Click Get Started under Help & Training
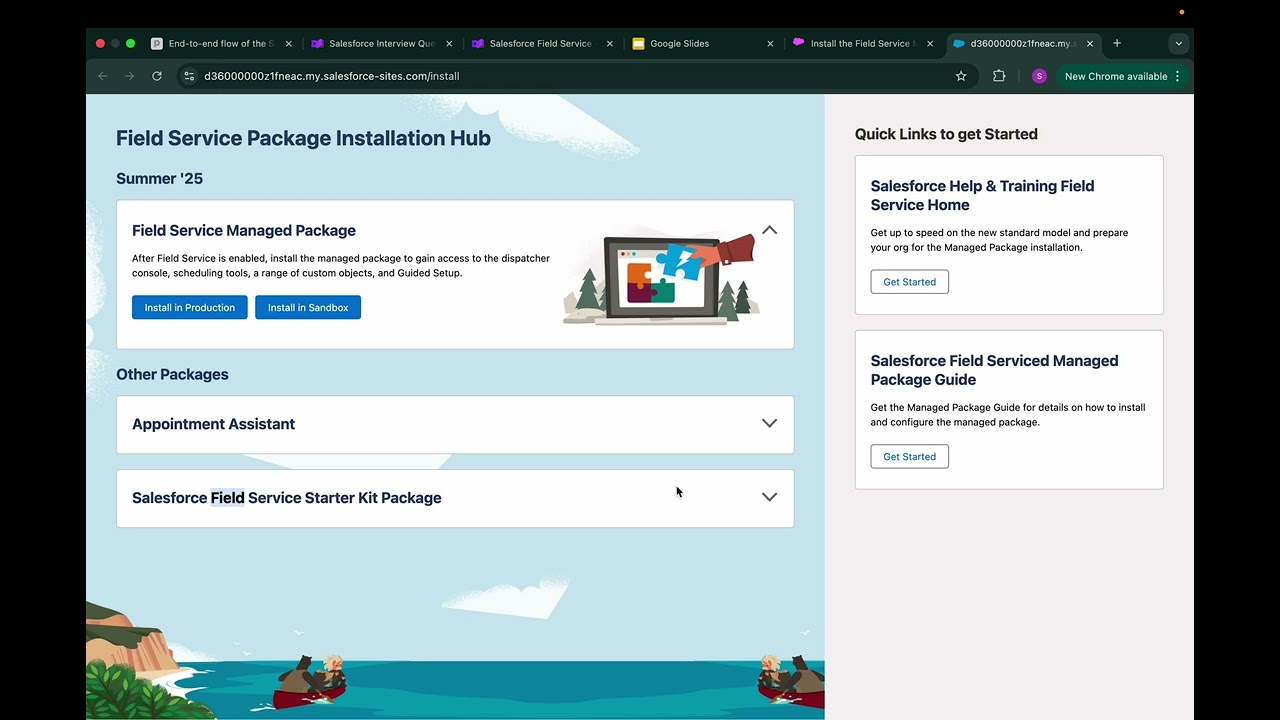The image size is (1280, 720). [x=909, y=282]
